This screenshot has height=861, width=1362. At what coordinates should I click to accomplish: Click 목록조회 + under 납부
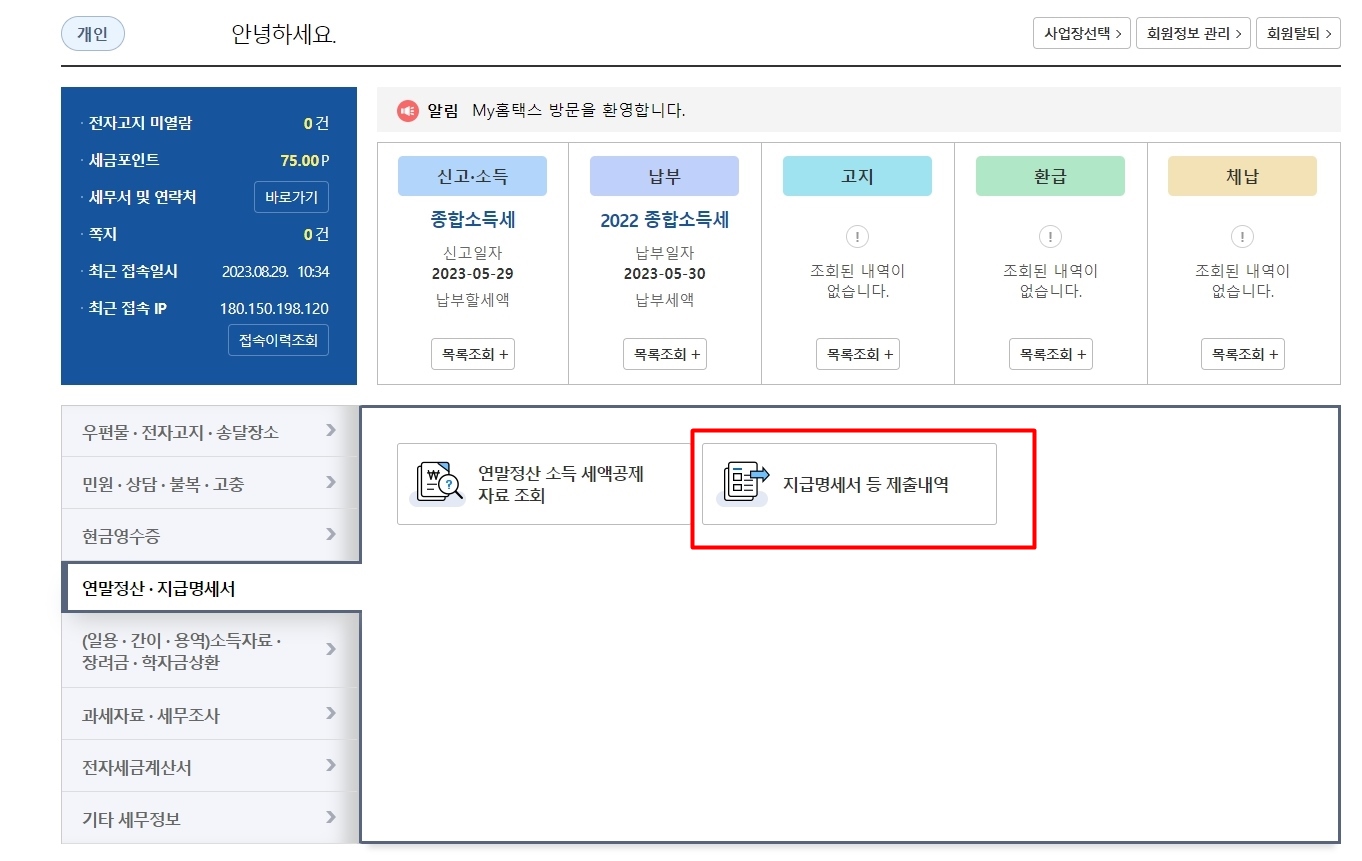665,354
